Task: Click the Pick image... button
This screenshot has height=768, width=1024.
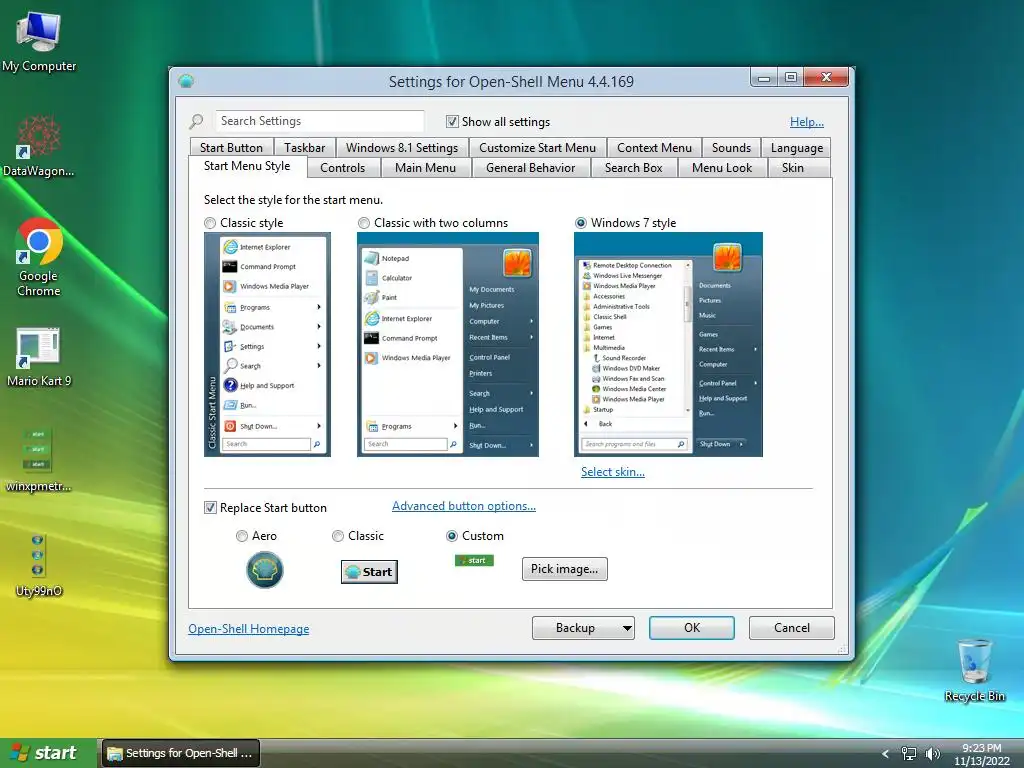Action: click(564, 569)
